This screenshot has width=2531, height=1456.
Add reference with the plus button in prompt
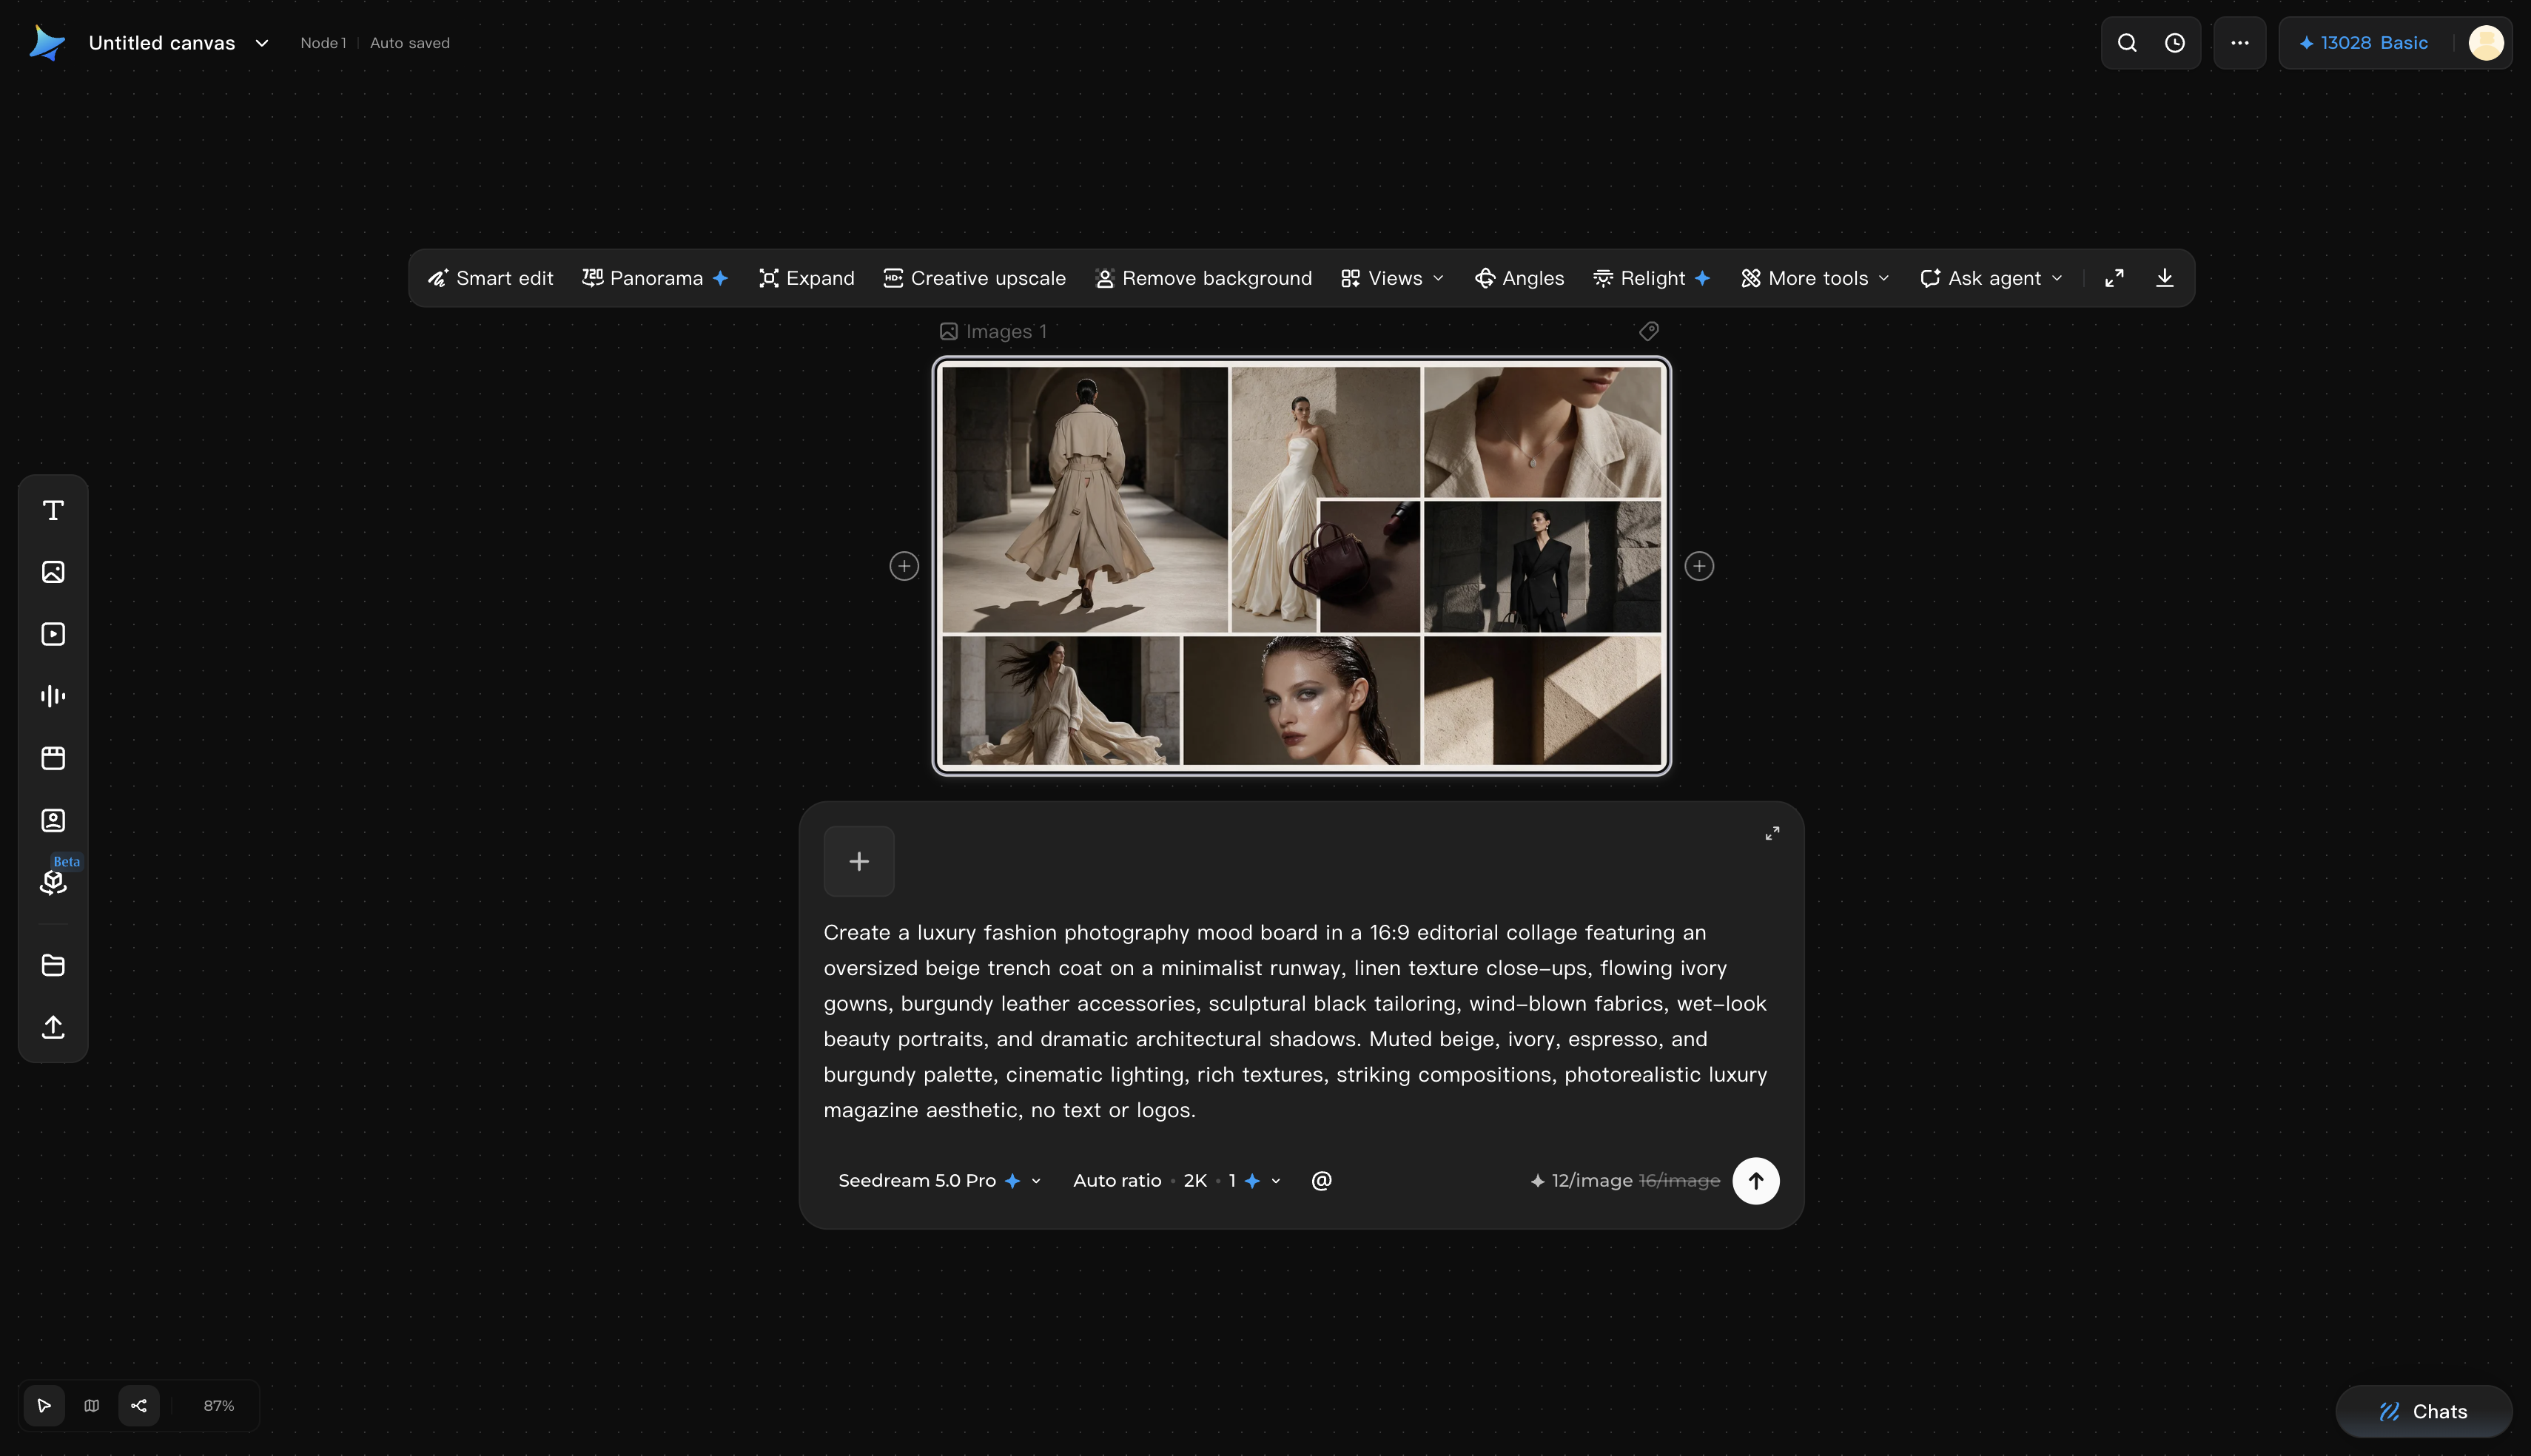click(x=859, y=861)
